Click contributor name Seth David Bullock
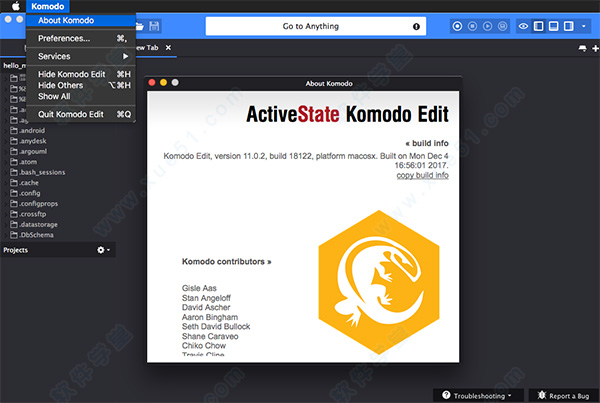This screenshot has width=600, height=403. click(x=216, y=326)
